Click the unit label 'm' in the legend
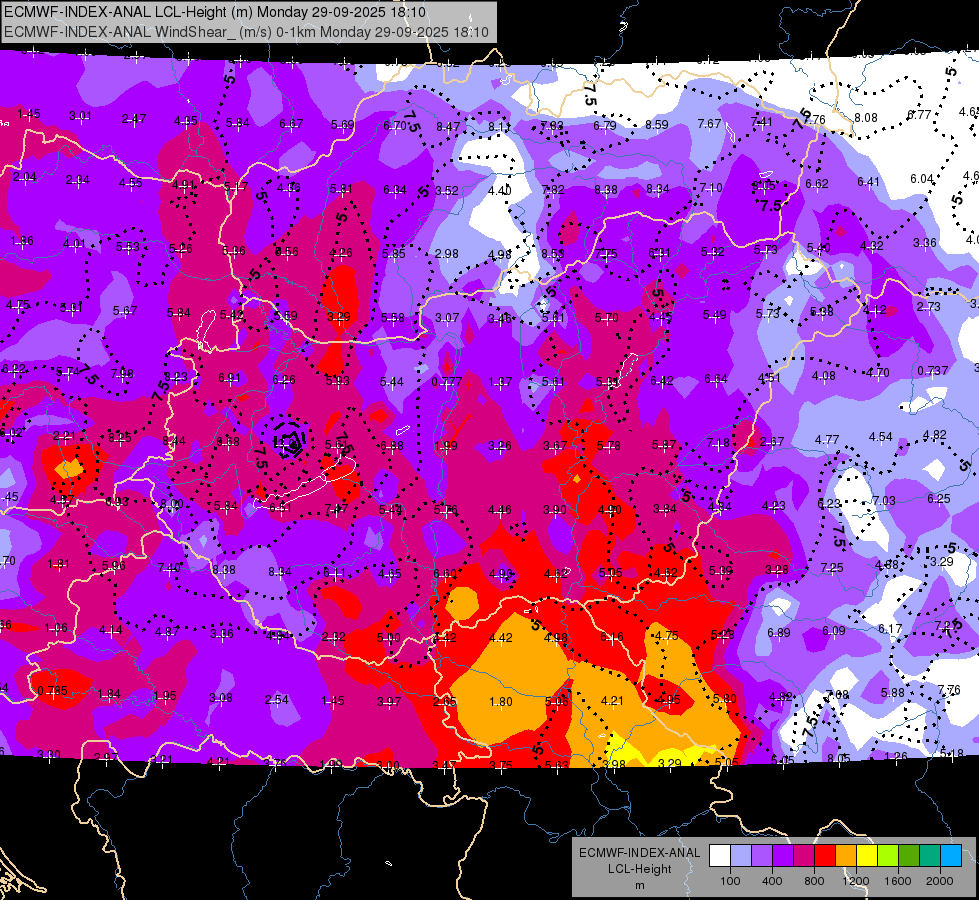The image size is (979, 900). [x=639, y=885]
